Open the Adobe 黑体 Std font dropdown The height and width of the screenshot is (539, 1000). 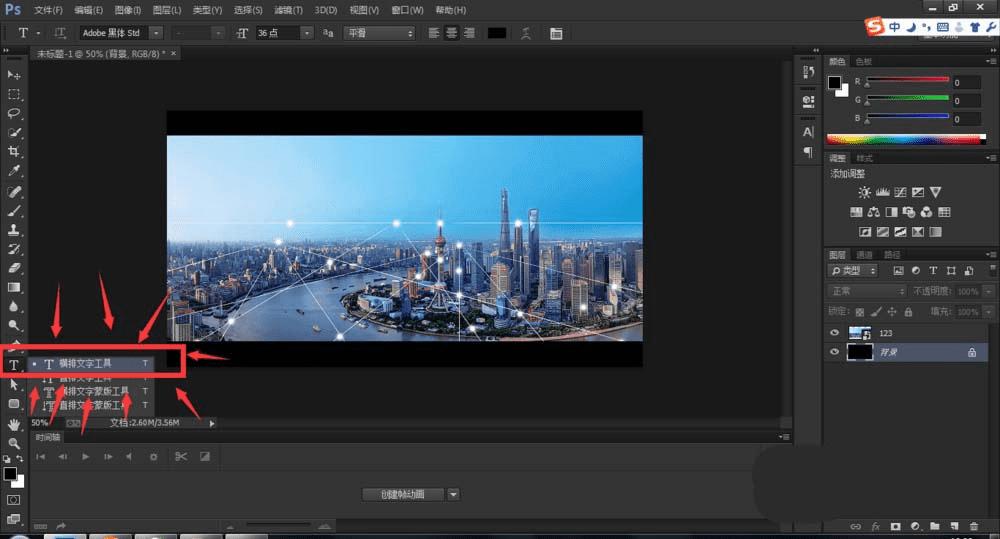(156, 33)
